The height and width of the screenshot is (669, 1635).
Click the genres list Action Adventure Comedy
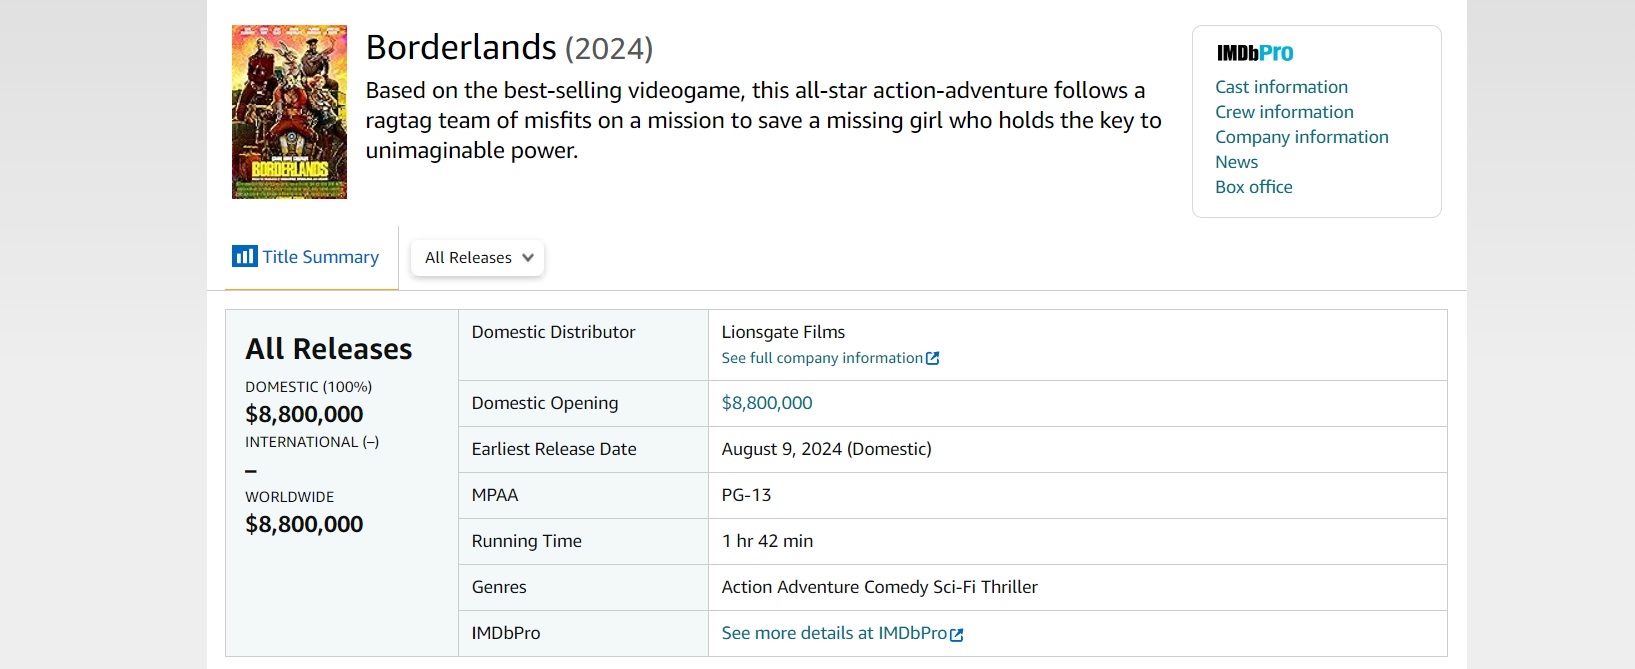(879, 587)
